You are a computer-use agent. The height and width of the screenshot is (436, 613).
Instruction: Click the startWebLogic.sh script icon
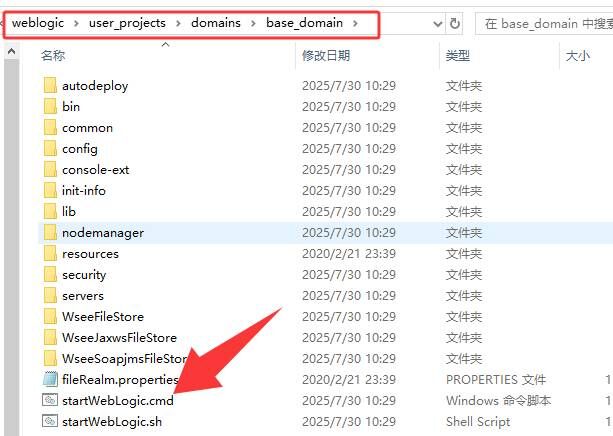pos(50,422)
